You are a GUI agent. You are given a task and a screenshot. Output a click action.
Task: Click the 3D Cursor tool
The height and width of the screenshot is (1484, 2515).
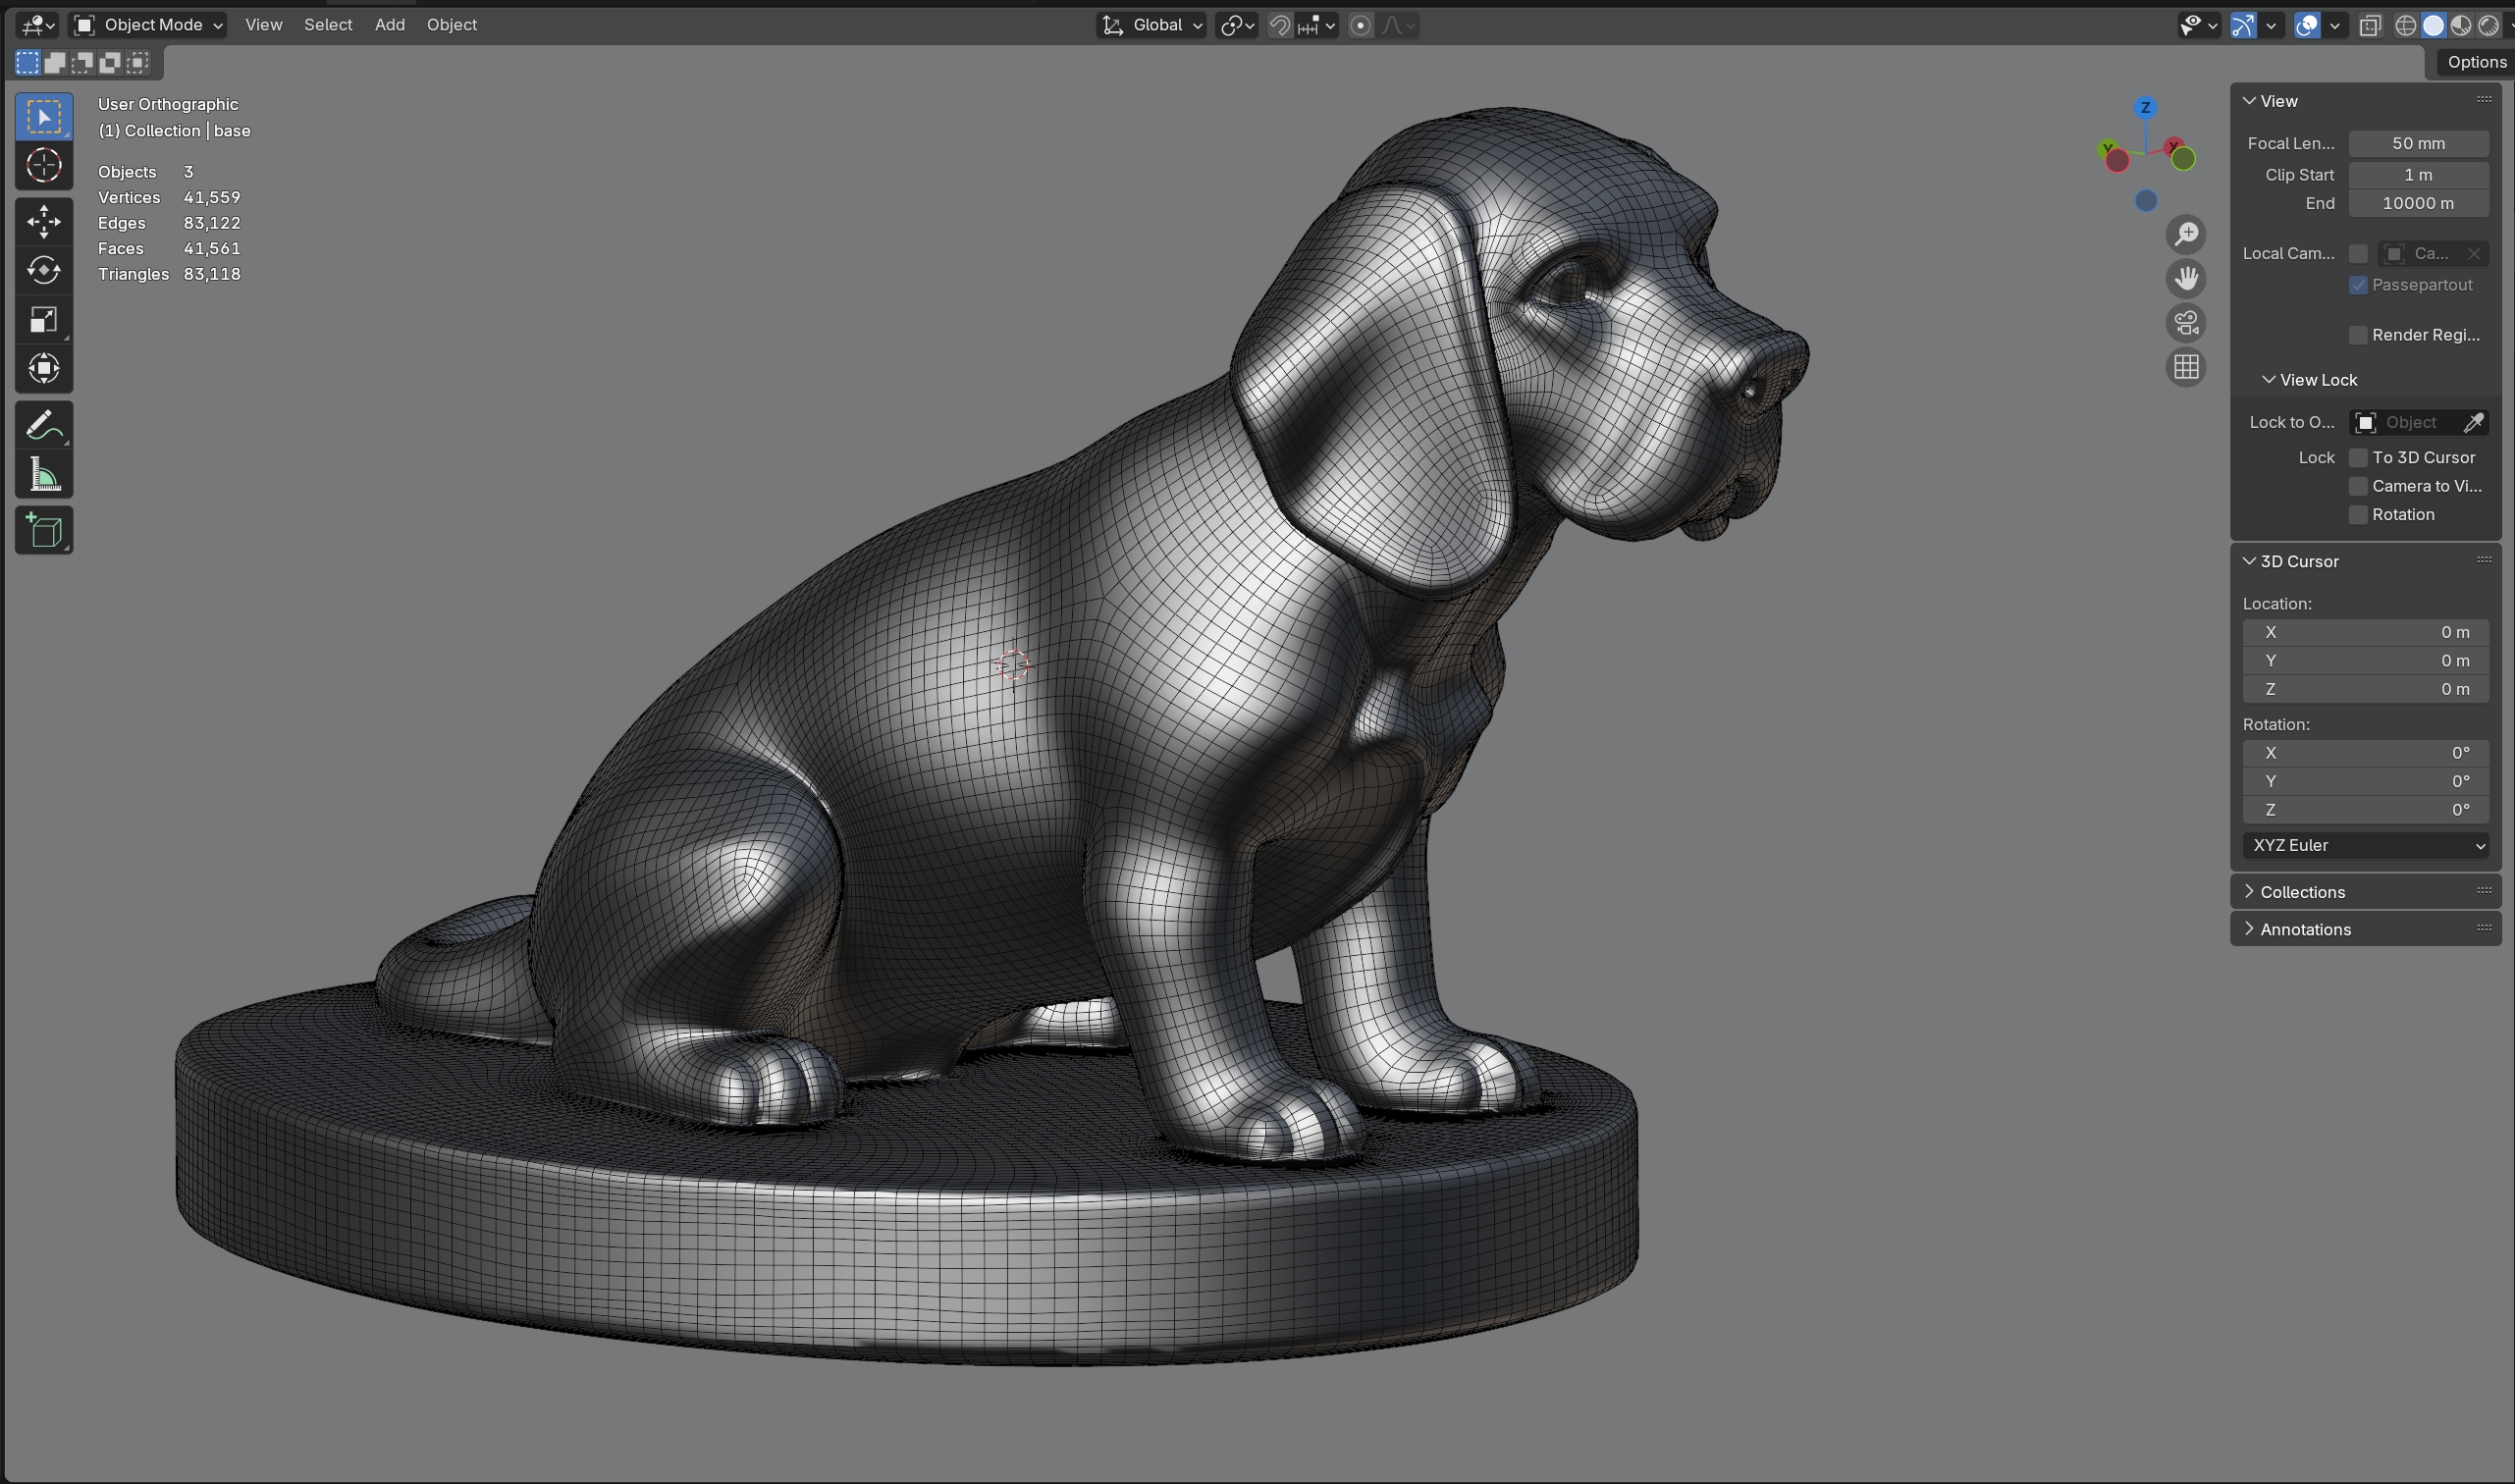tap(44, 166)
